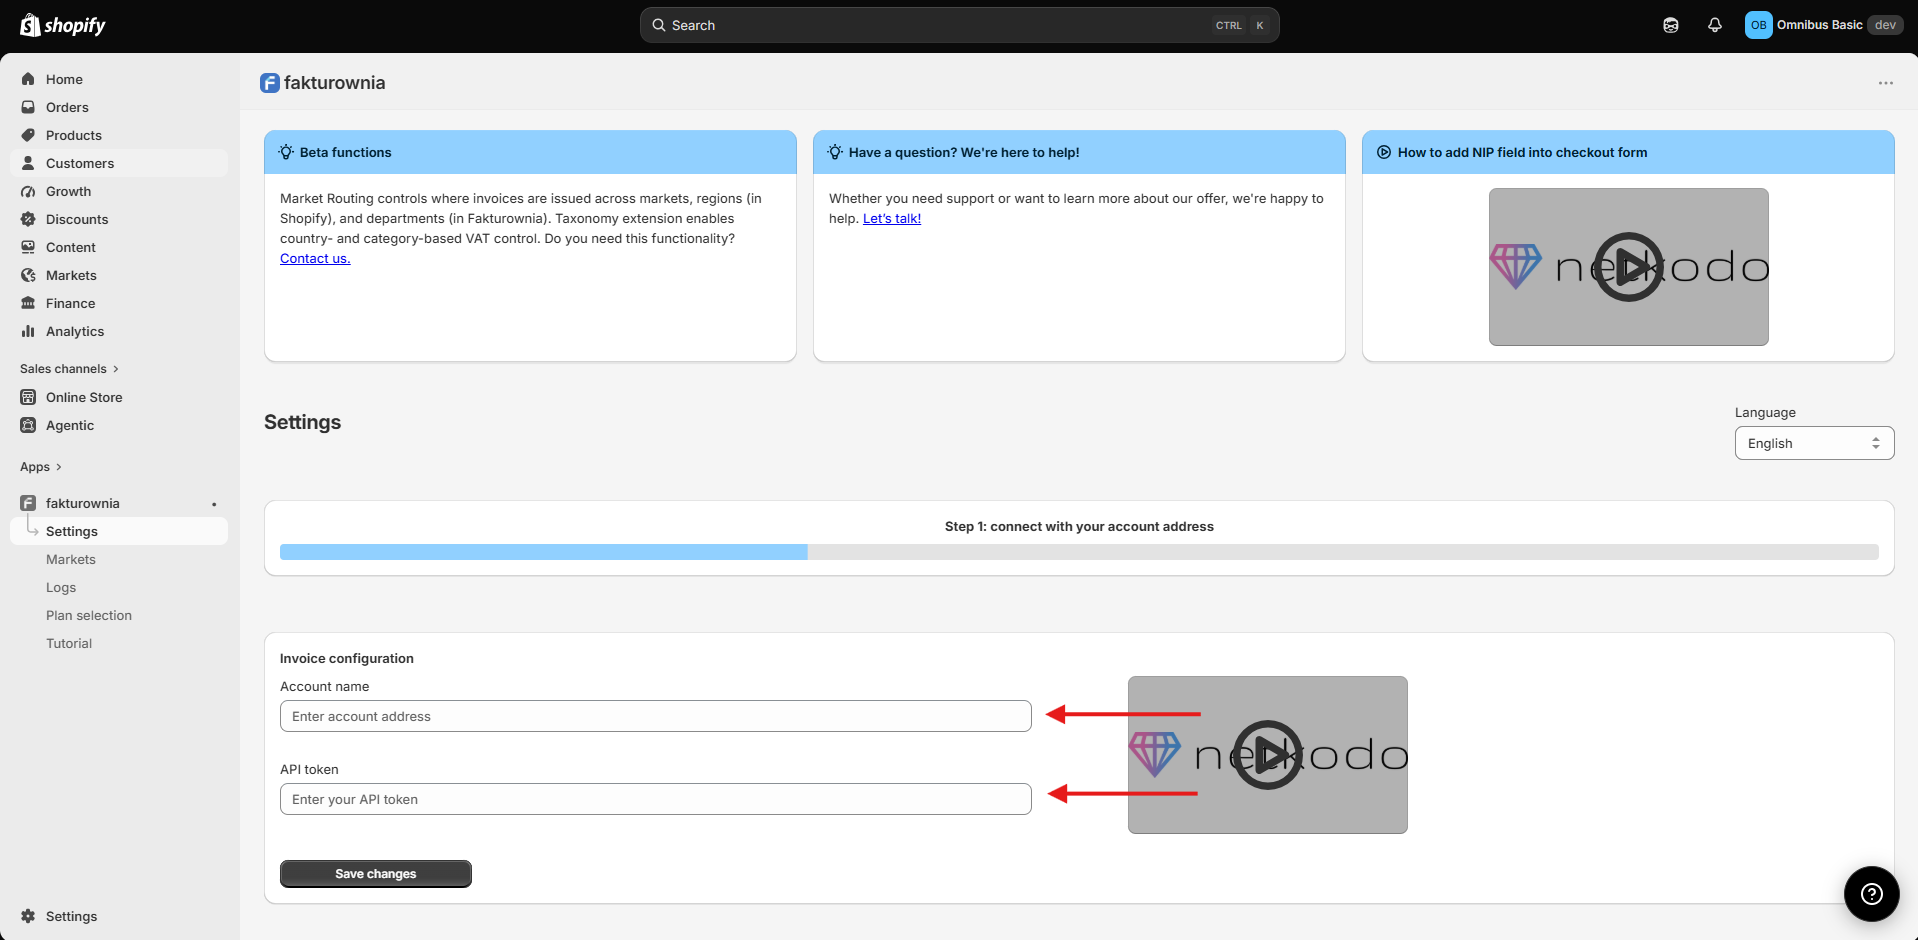Viewport: 1918px width, 940px height.
Task: Go to Customers page
Action: [x=119, y=163]
